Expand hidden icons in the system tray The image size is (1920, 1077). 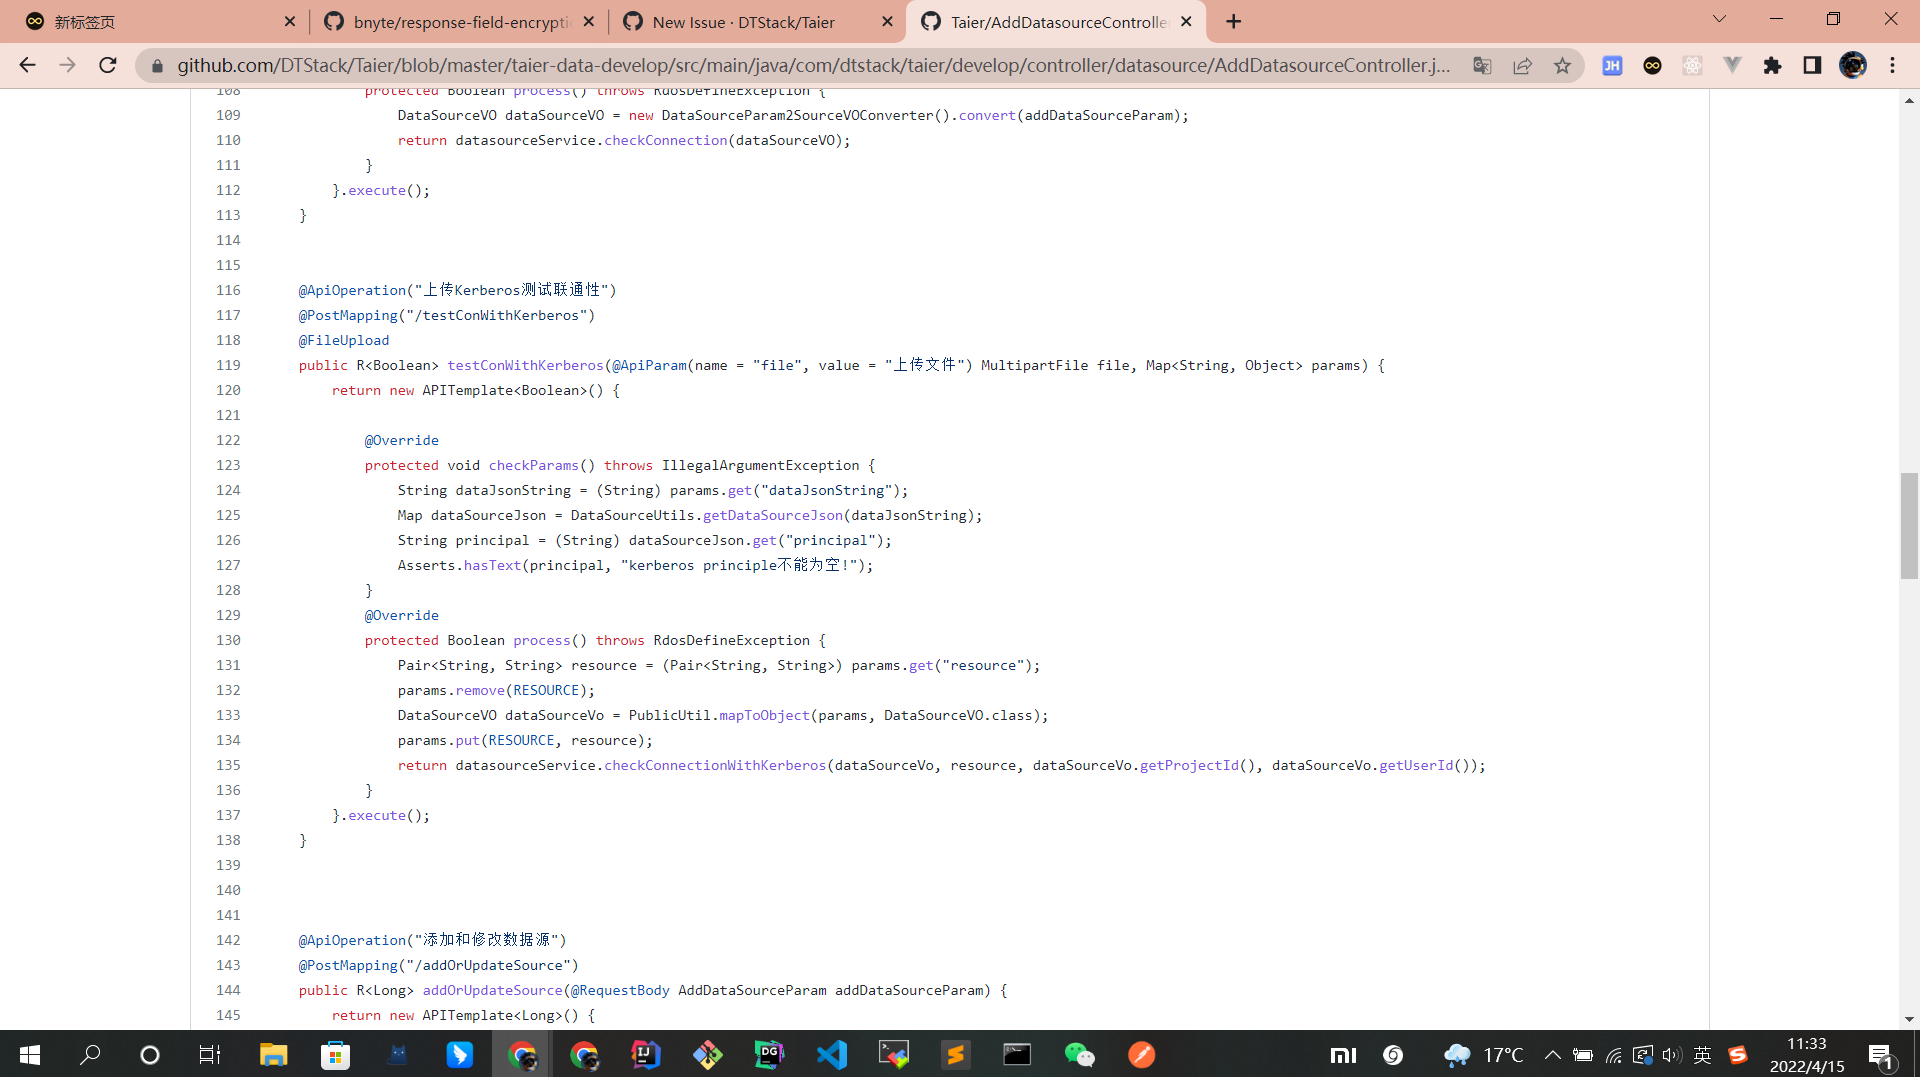click(1553, 1055)
